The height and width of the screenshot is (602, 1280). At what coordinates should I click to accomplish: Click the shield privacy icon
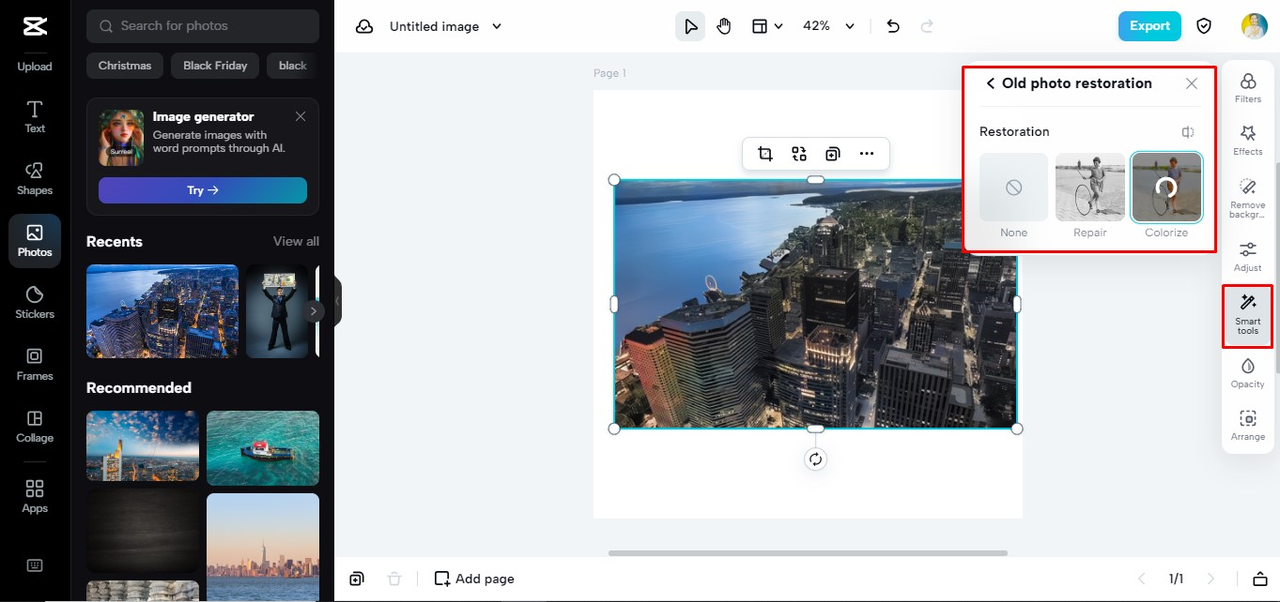(1204, 26)
